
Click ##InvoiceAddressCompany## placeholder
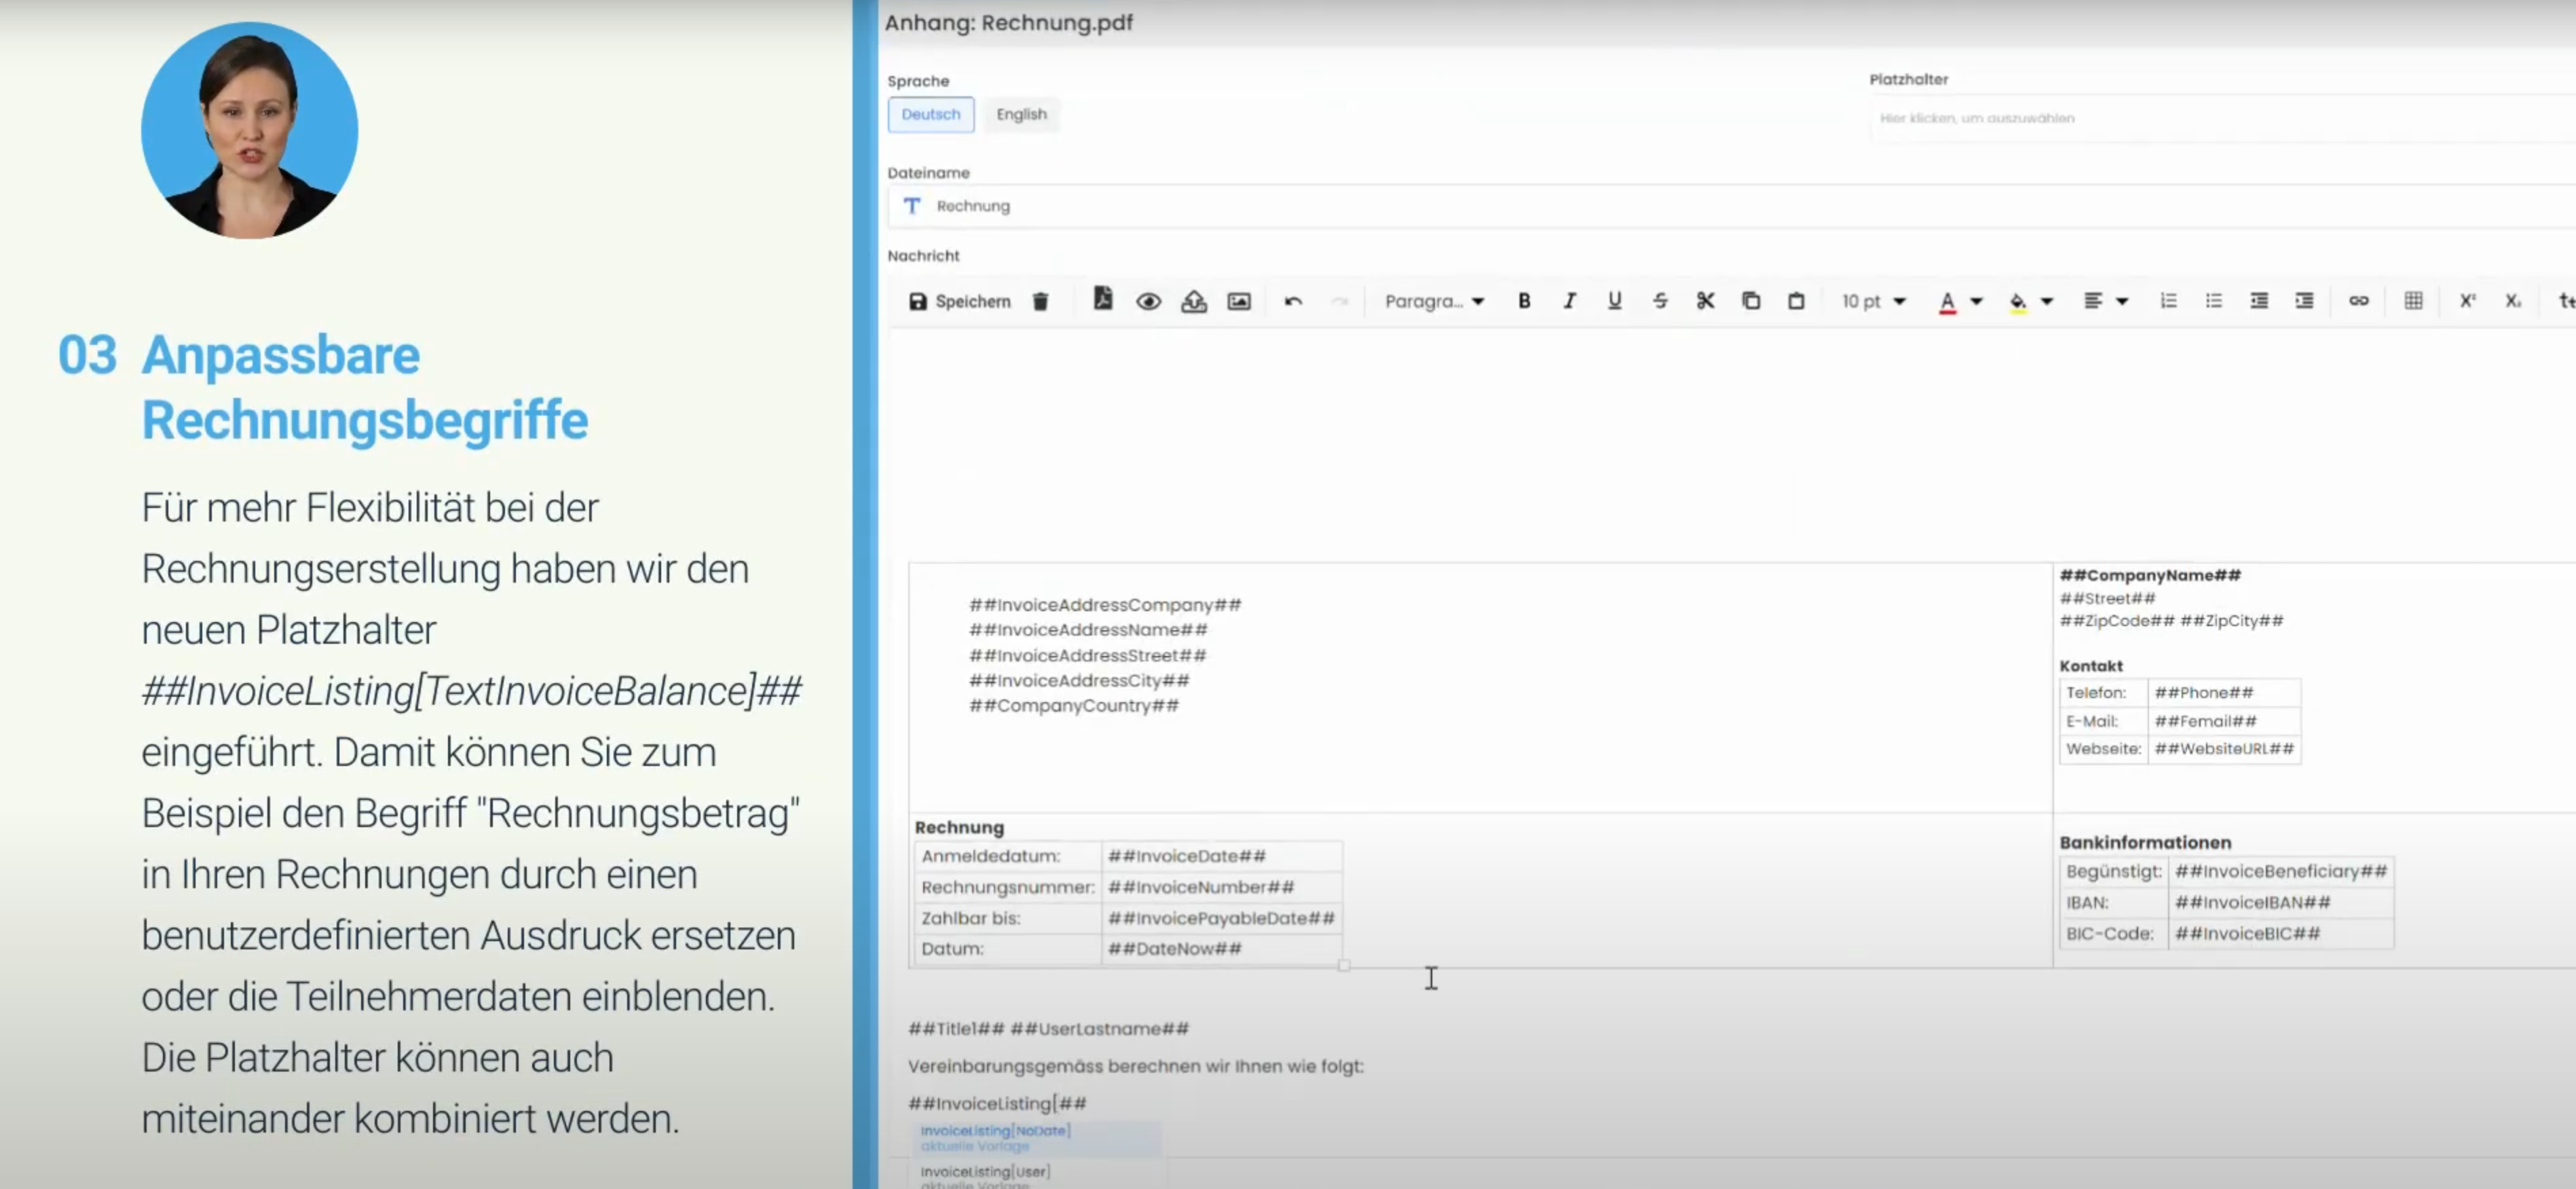pos(1104,605)
